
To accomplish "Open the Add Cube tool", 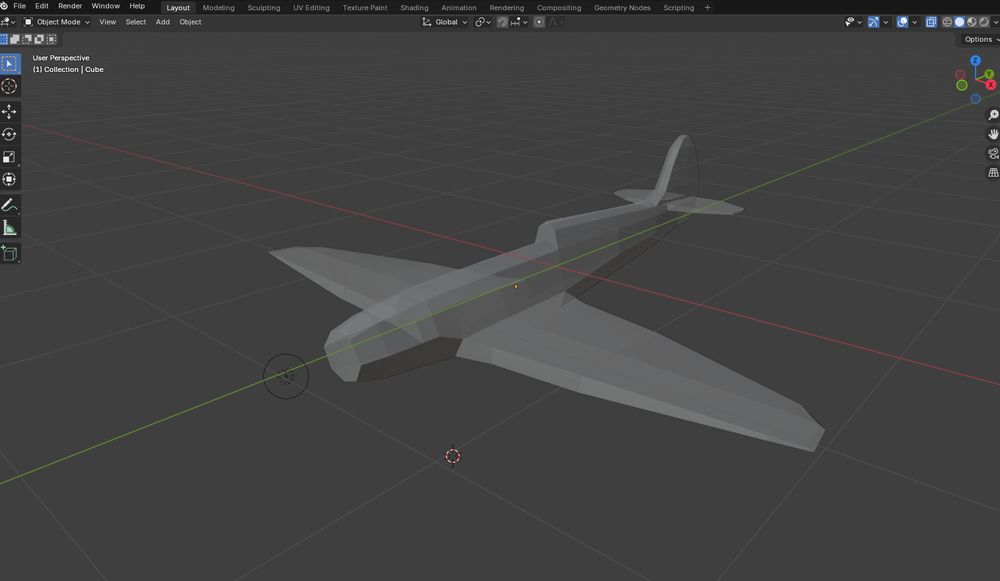I will 9,252.
